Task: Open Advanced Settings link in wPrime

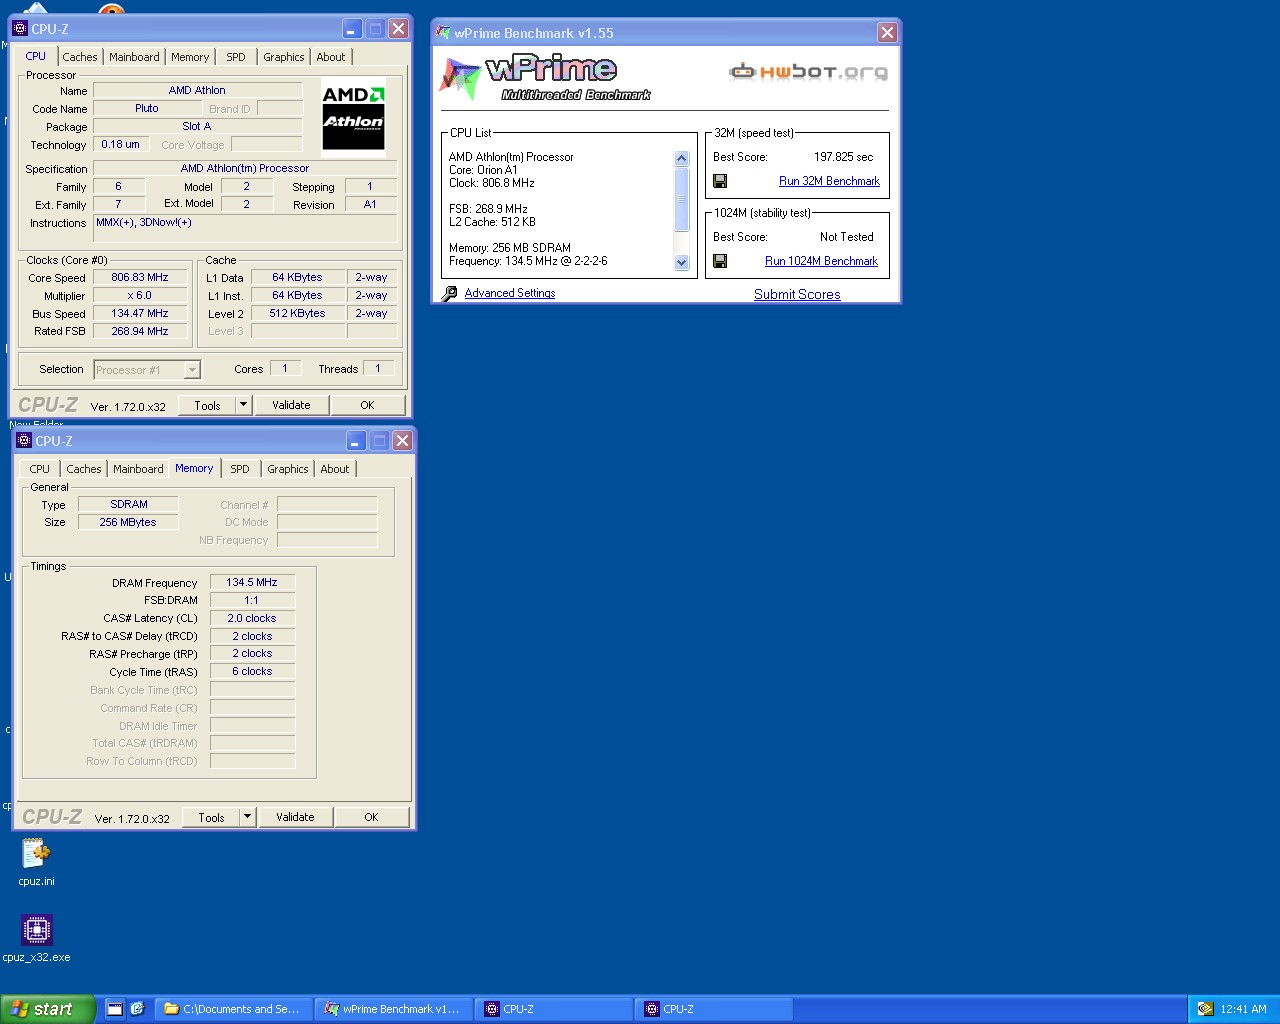Action: point(510,293)
